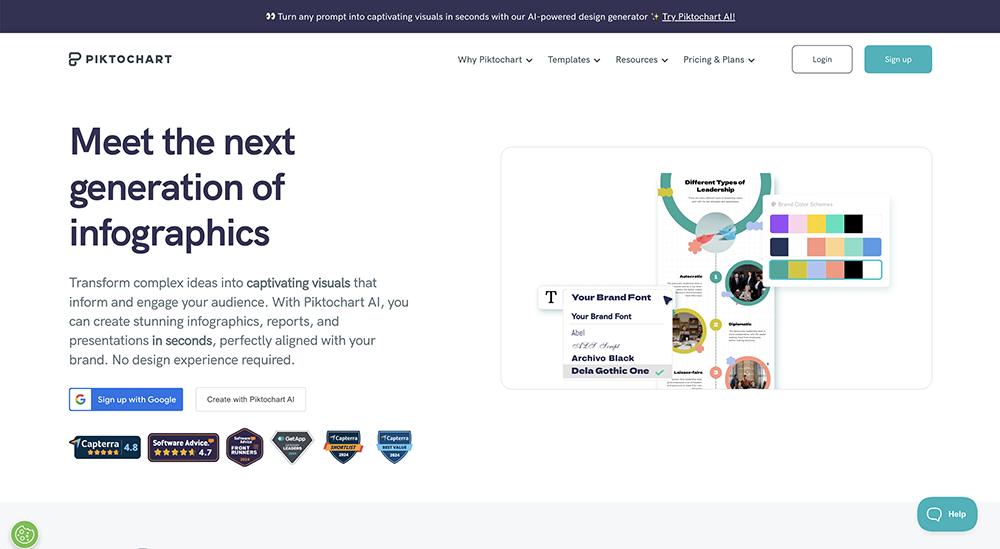The image size is (1000, 549).
Task: Open the Help chat widget
Action: pyautogui.click(x=947, y=514)
